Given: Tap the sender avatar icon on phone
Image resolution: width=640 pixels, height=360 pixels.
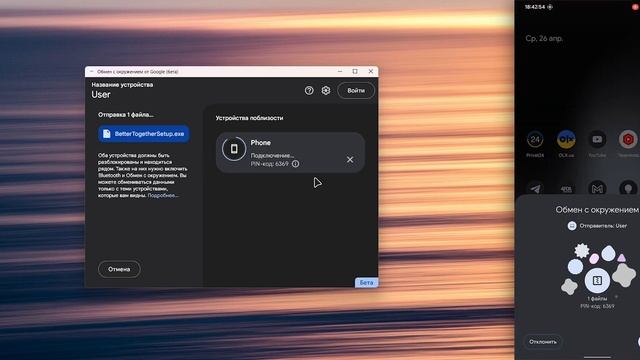Looking at the screenshot, I should [572, 226].
